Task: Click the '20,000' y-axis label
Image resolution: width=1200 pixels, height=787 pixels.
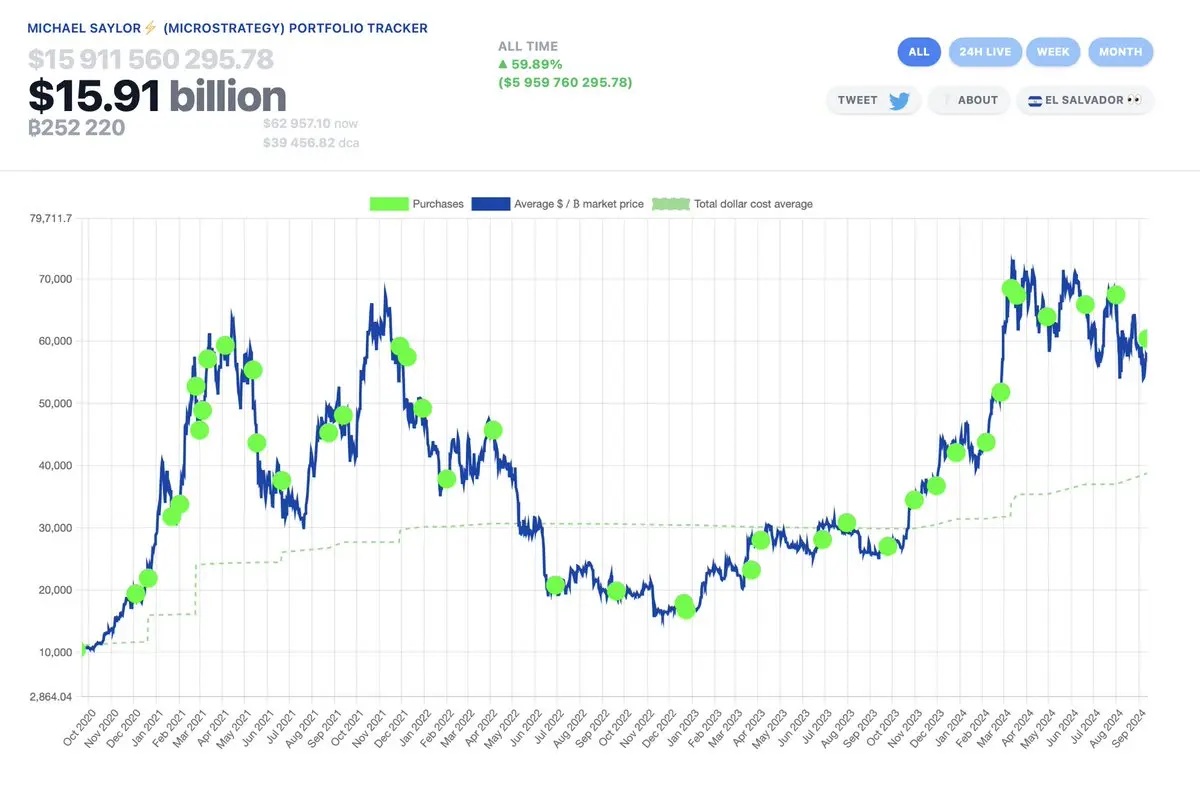Action: pos(54,590)
